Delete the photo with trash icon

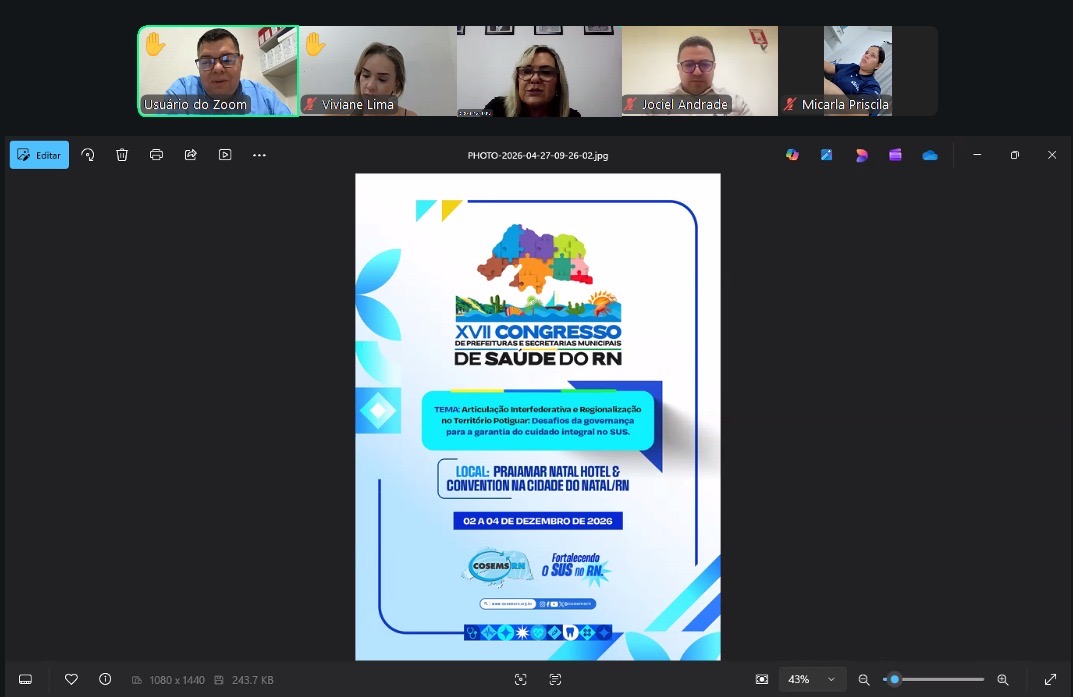pyautogui.click(x=122, y=155)
